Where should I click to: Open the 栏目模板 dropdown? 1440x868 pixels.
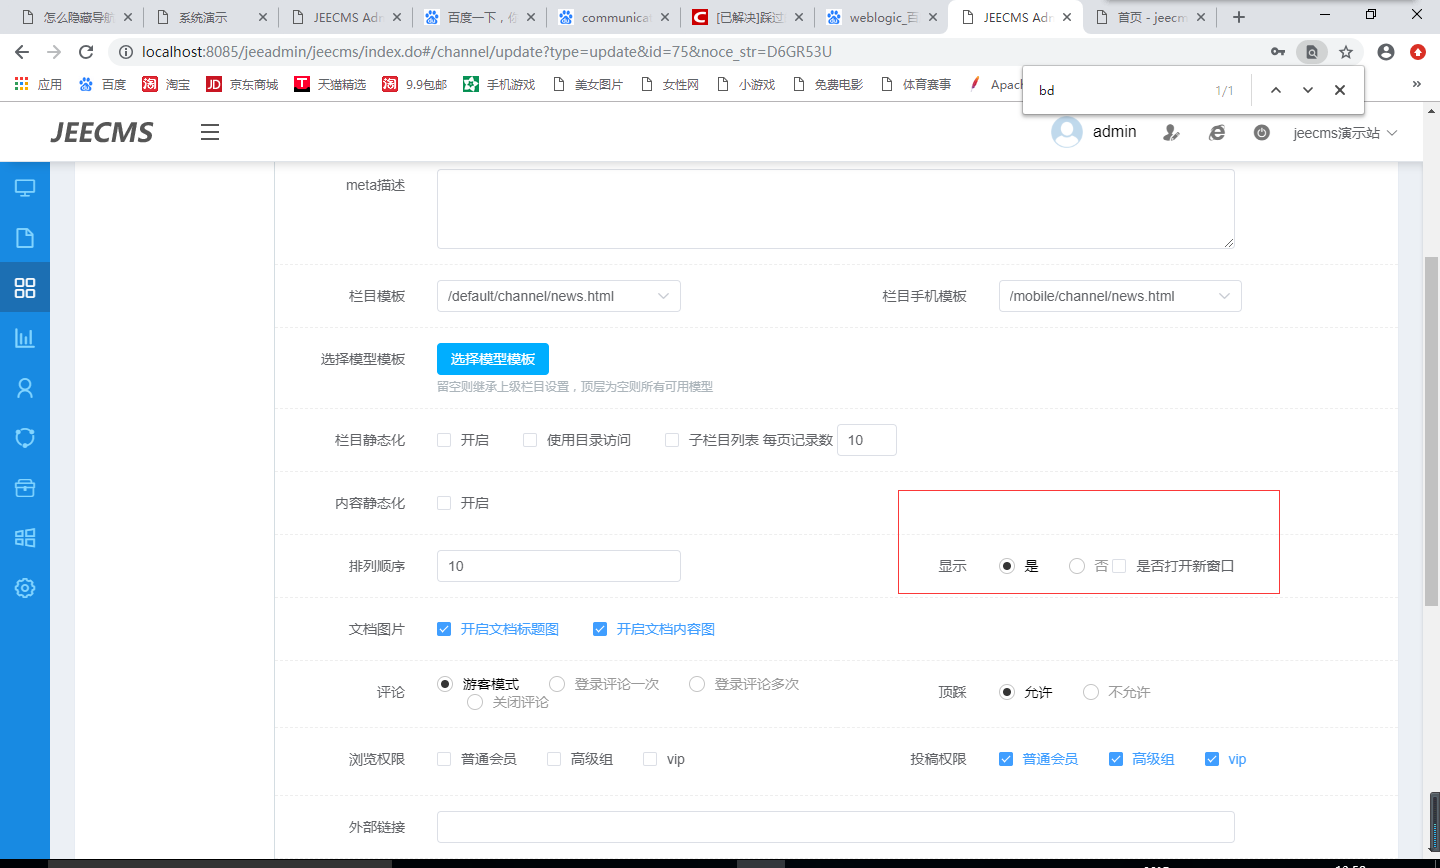[558, 296]
